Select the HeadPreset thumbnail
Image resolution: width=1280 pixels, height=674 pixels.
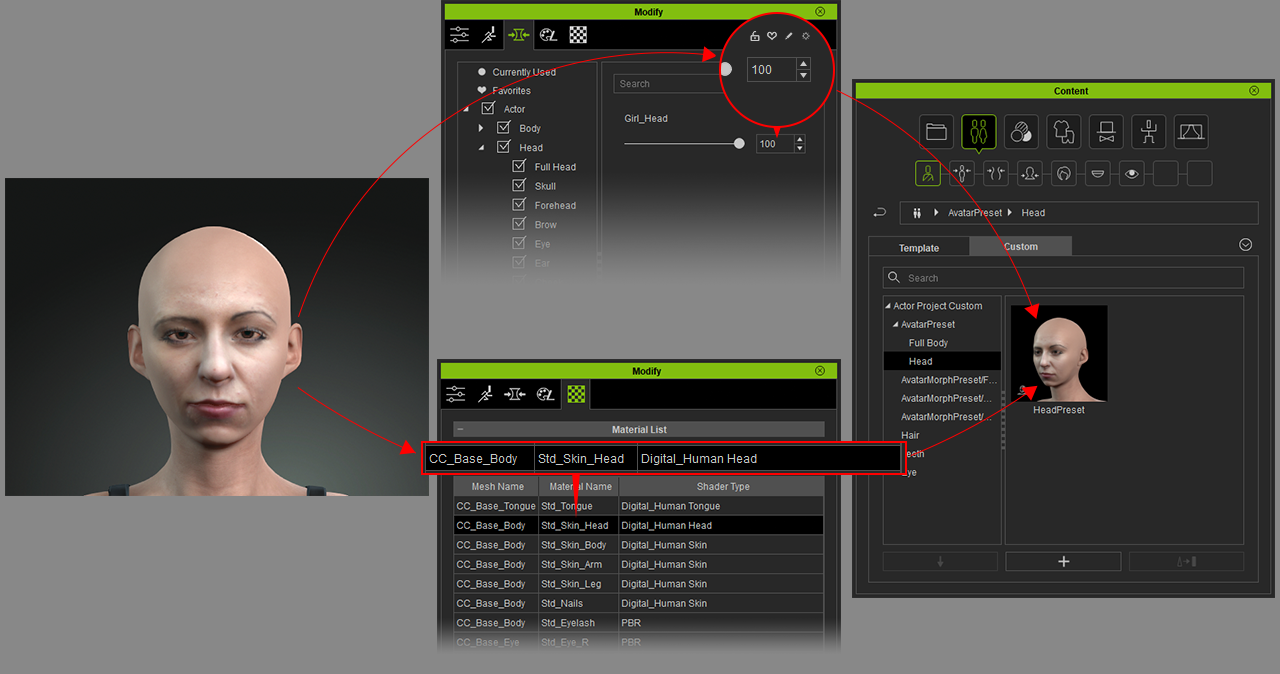(1059, 354)
